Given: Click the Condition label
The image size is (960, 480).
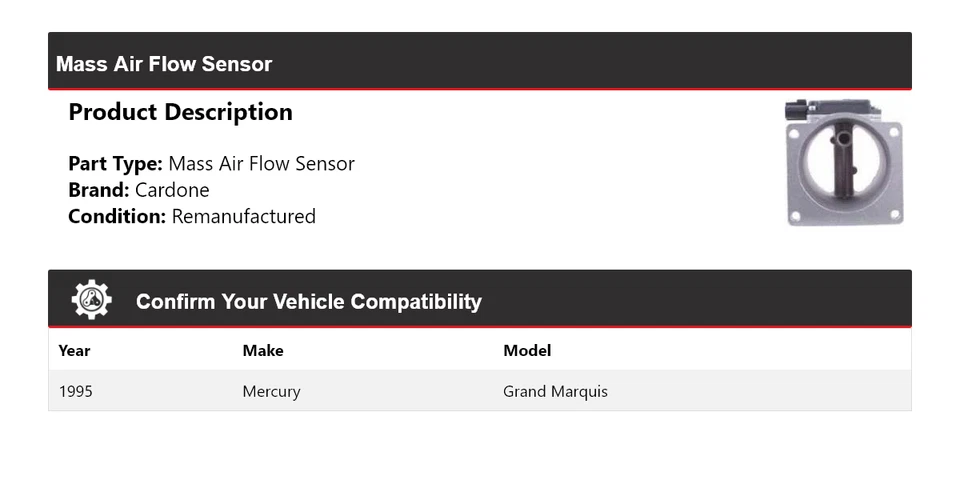Looking at the screenshot, I should tap(117, 216).
